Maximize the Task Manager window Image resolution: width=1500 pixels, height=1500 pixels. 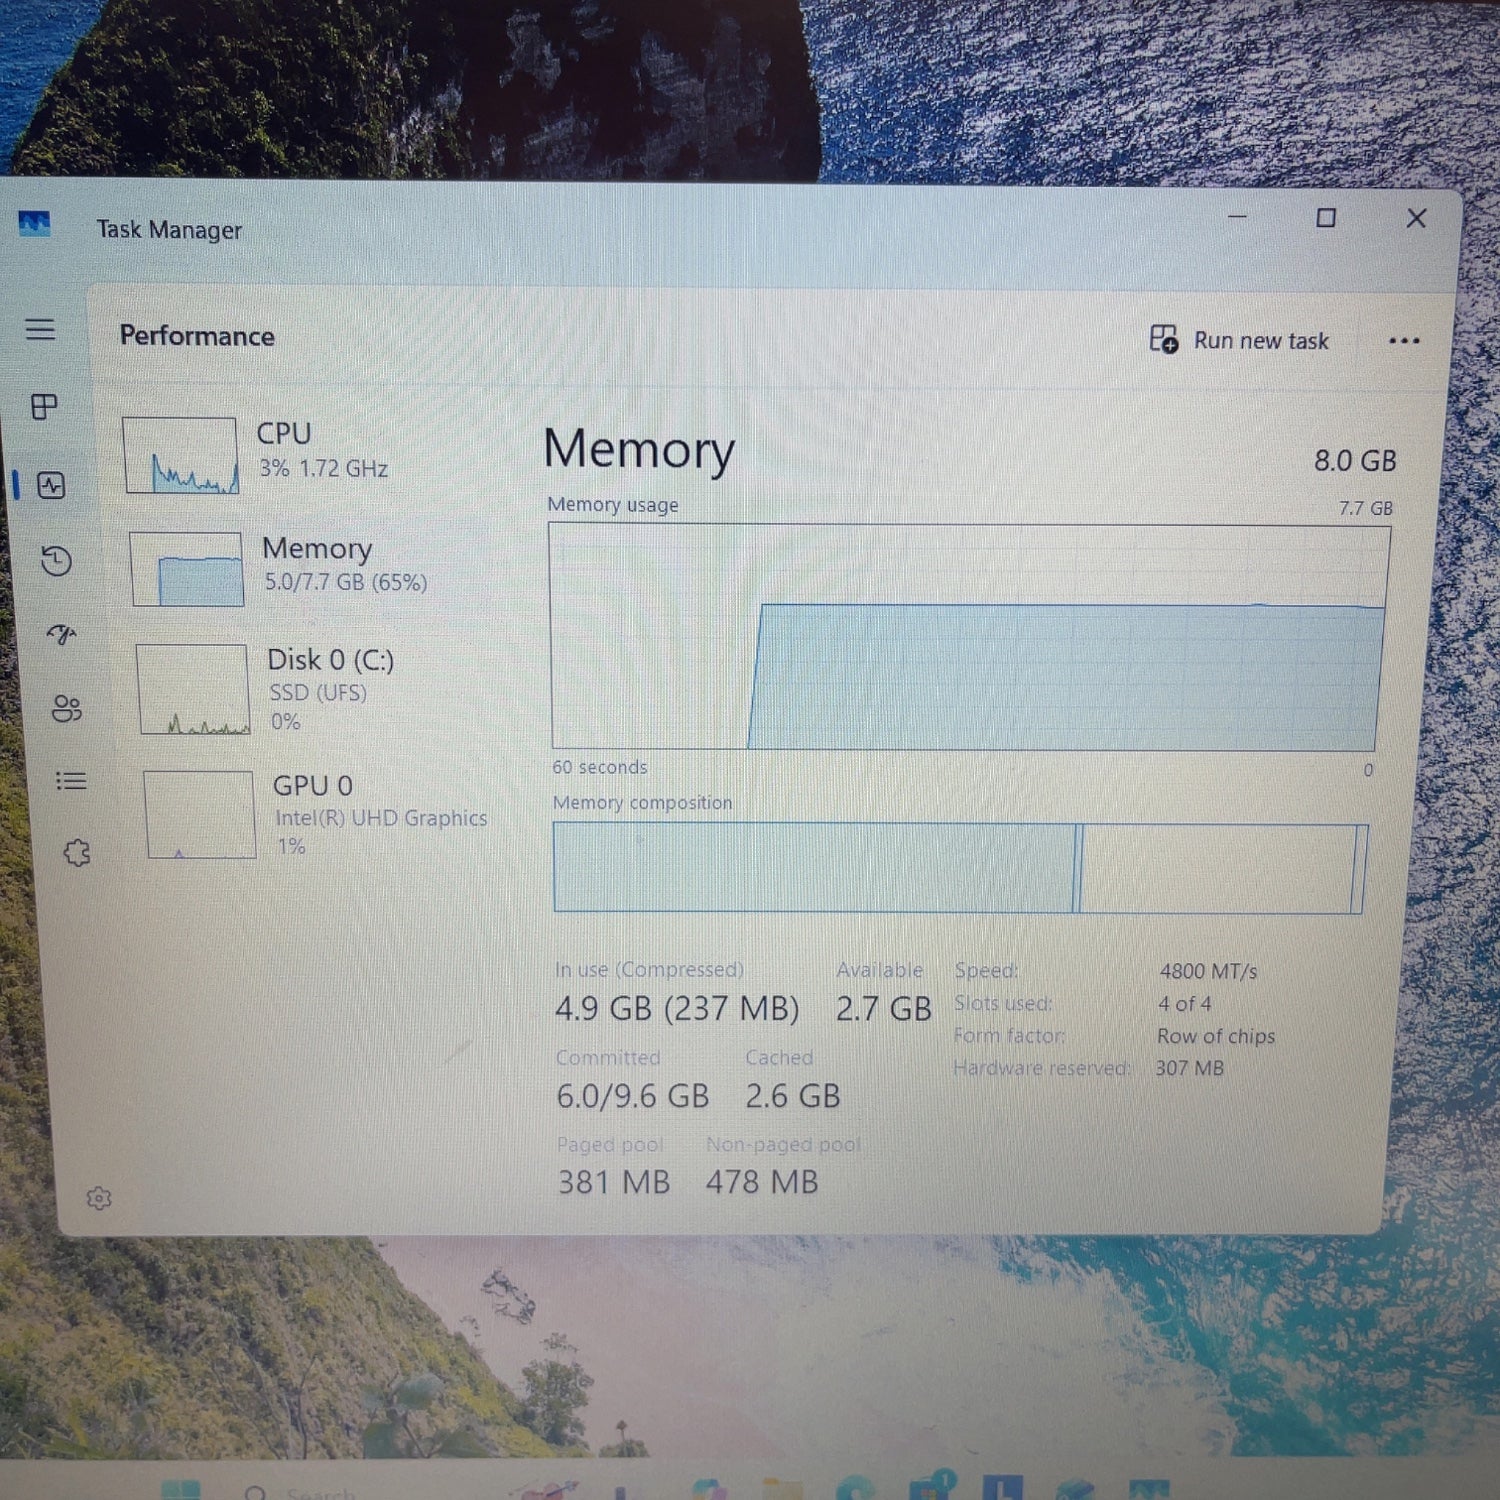pos(1326,218)
